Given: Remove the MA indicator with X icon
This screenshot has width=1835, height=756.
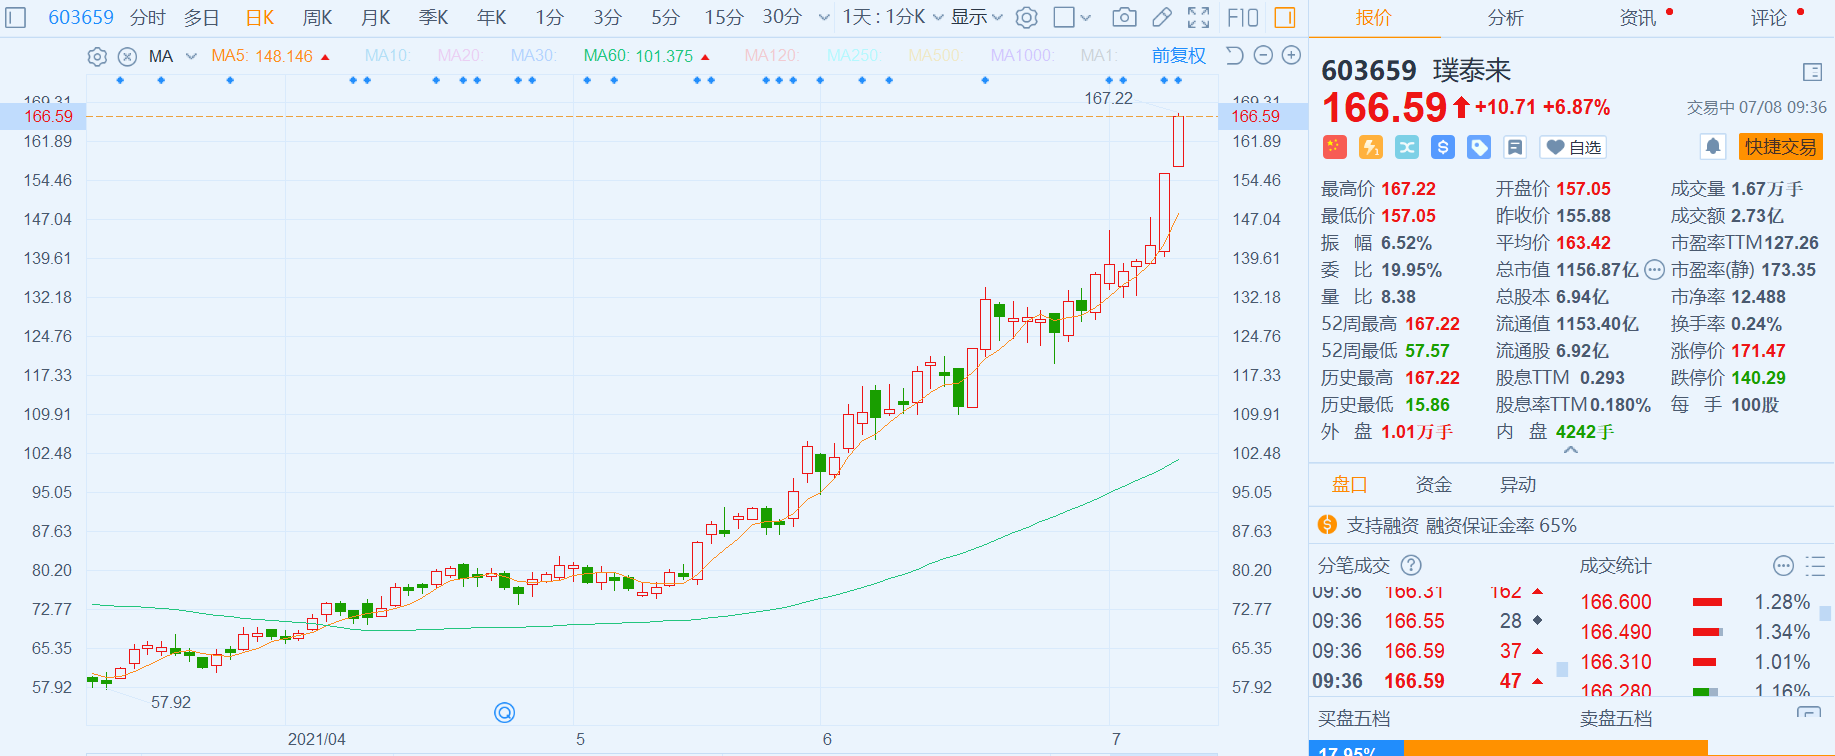Looking at the screenshot, I should 127,57.
